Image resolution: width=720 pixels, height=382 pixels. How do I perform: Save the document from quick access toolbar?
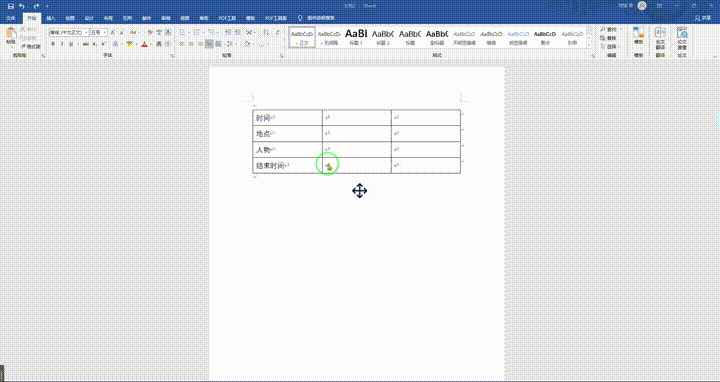click(11, 6)
